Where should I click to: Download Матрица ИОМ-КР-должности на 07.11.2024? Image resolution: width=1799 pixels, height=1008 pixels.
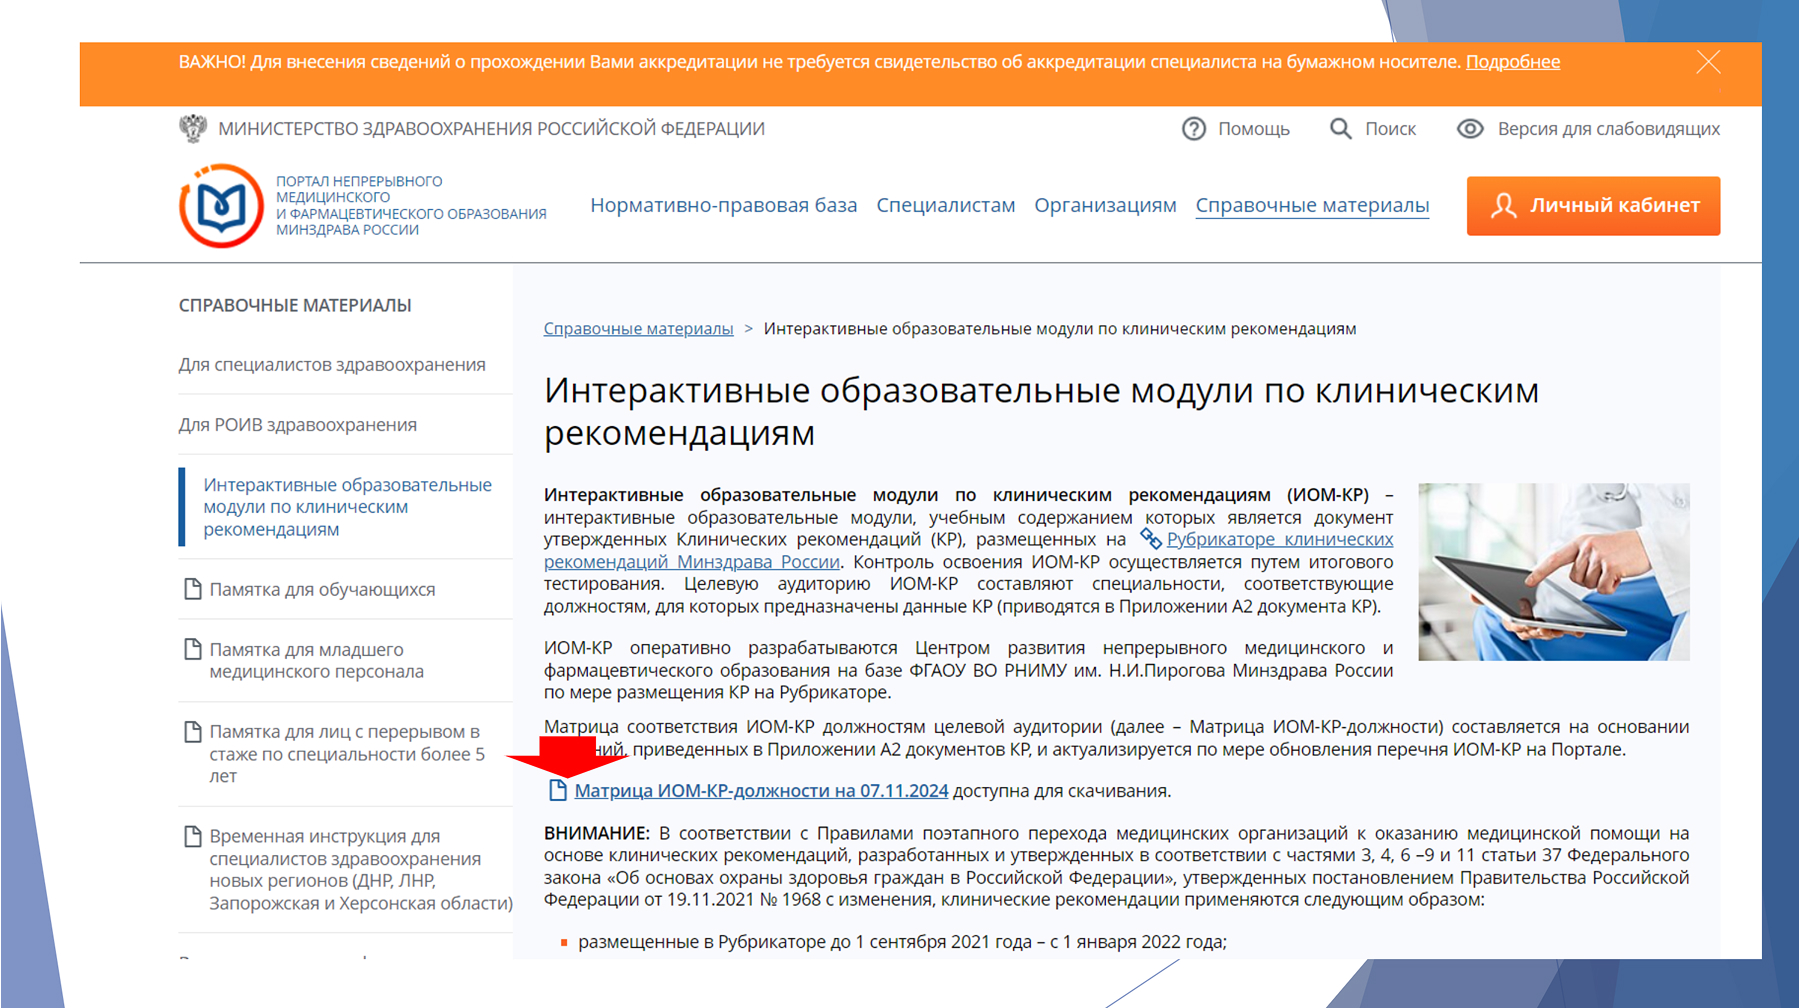click(x=761, y=791)
